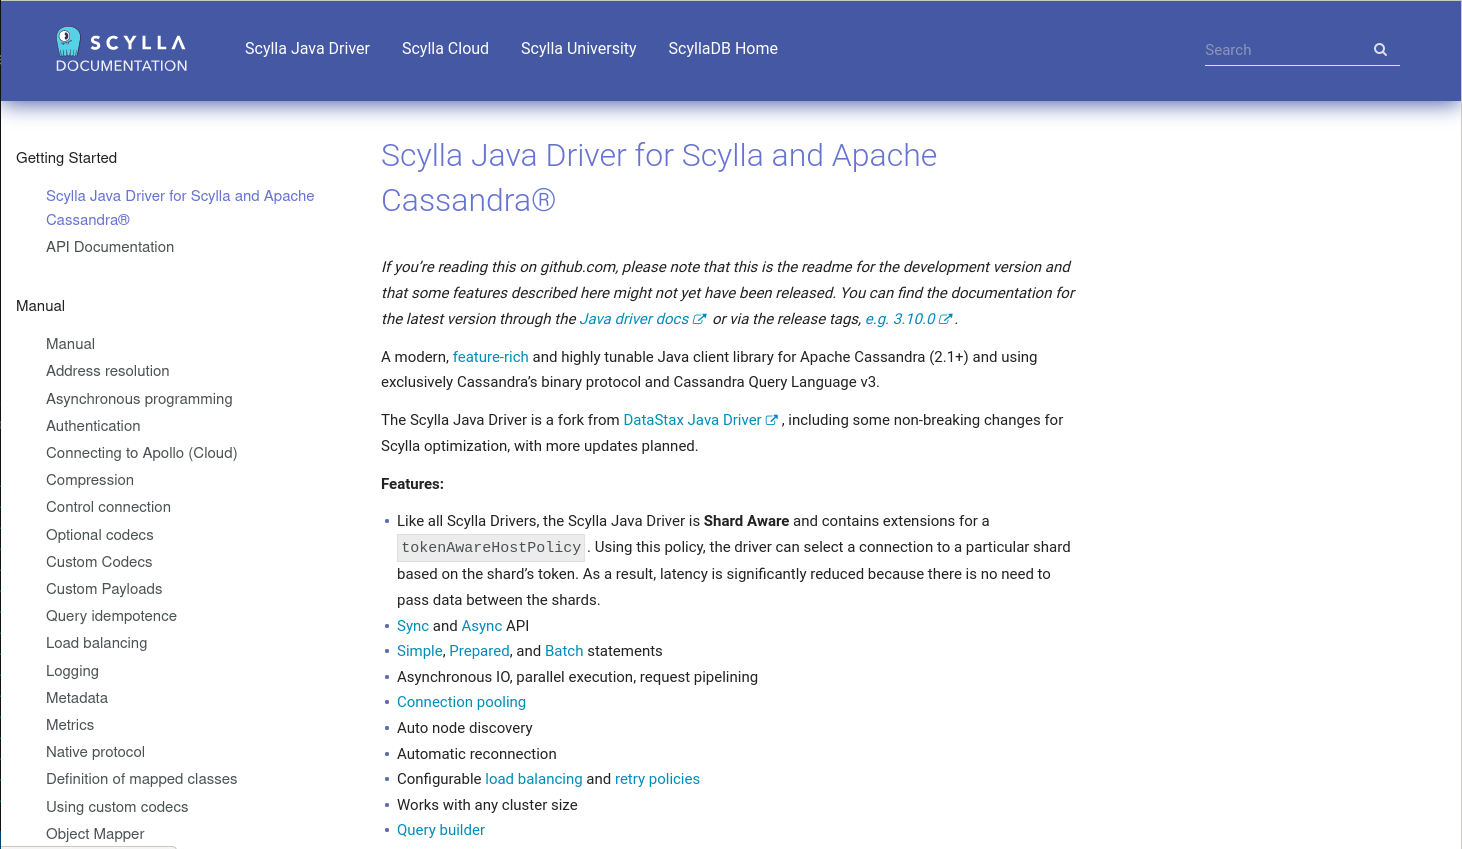Open Asynchronous programming in the sidebar
Image resolution: width=1462 pixels, height=849 pixels.
click(x=139, y=399)
